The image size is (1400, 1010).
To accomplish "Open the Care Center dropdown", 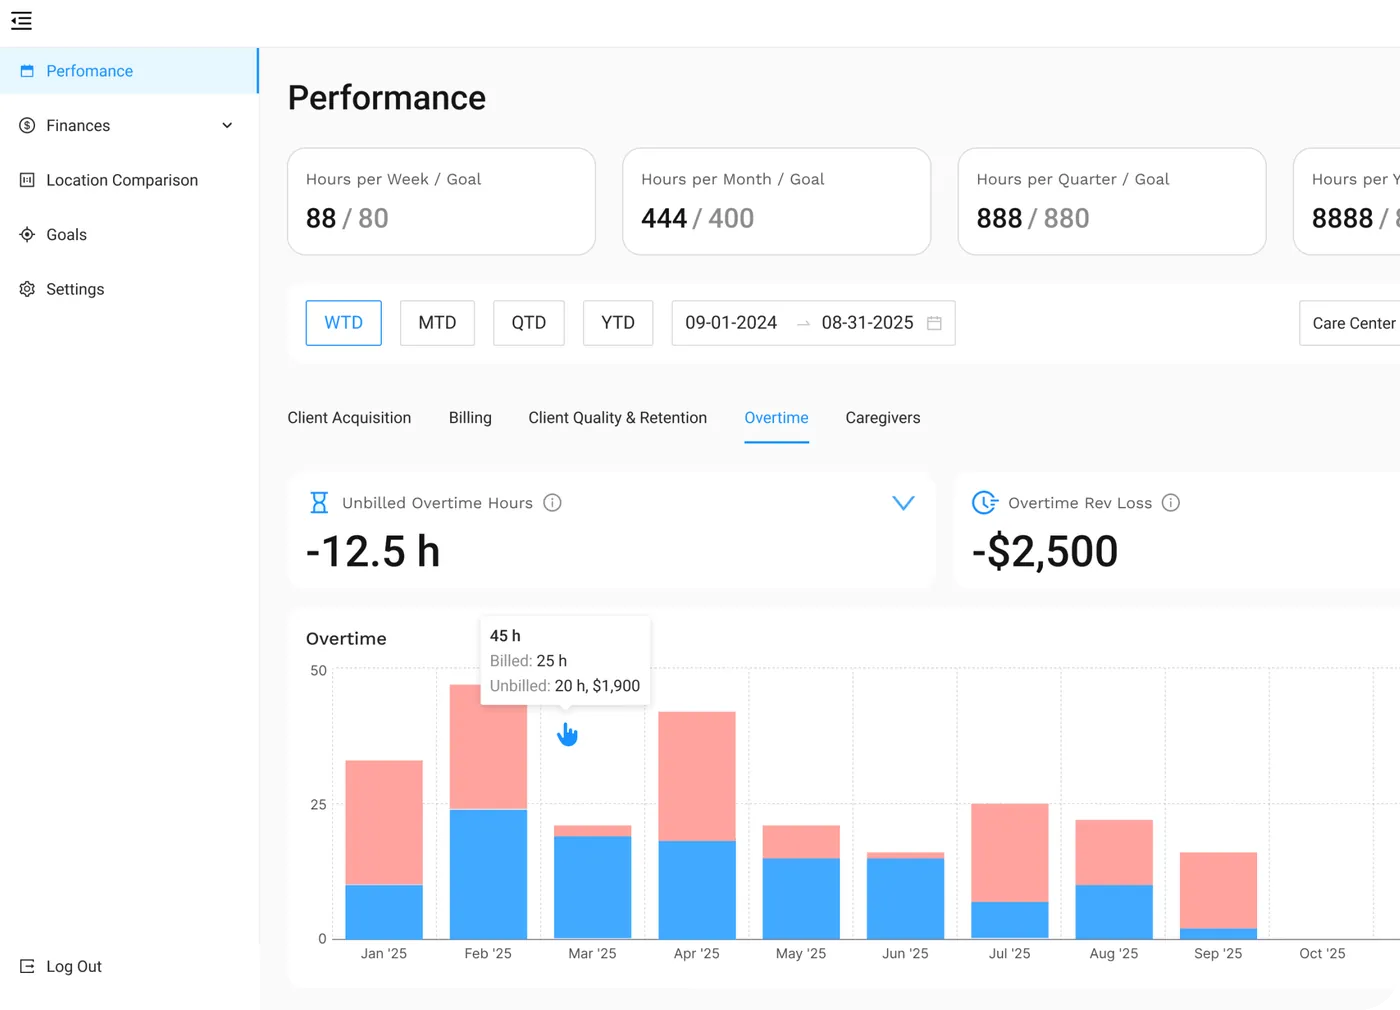I will tap(1350, 323).
